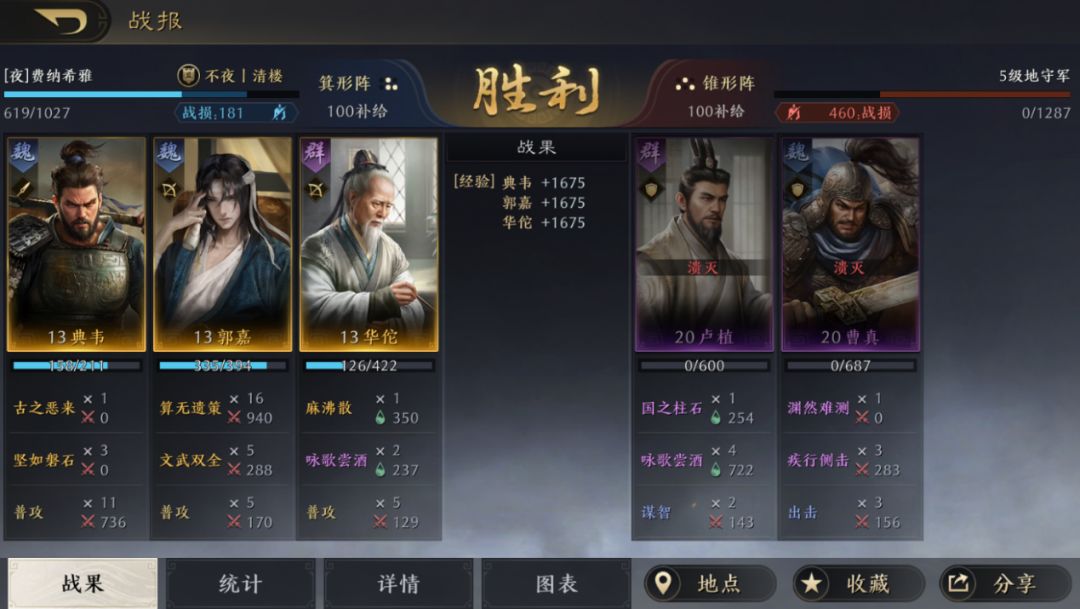1080x609 pixels.
Task: Click the map pin 地点 icon
Action: point(663,584)
